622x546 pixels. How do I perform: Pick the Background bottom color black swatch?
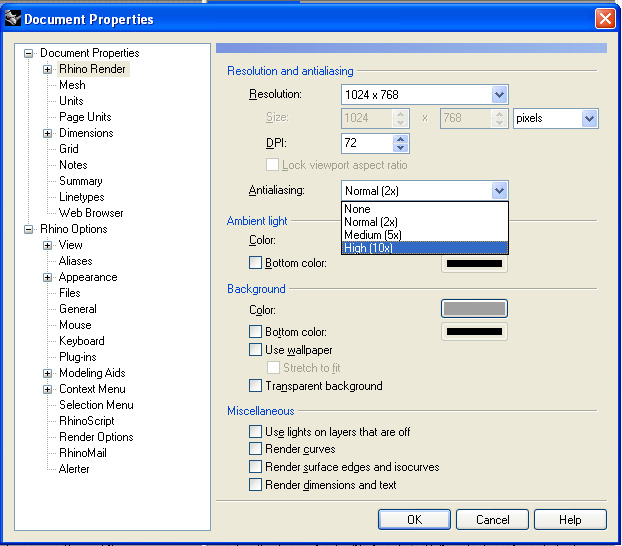coord(474,332)
